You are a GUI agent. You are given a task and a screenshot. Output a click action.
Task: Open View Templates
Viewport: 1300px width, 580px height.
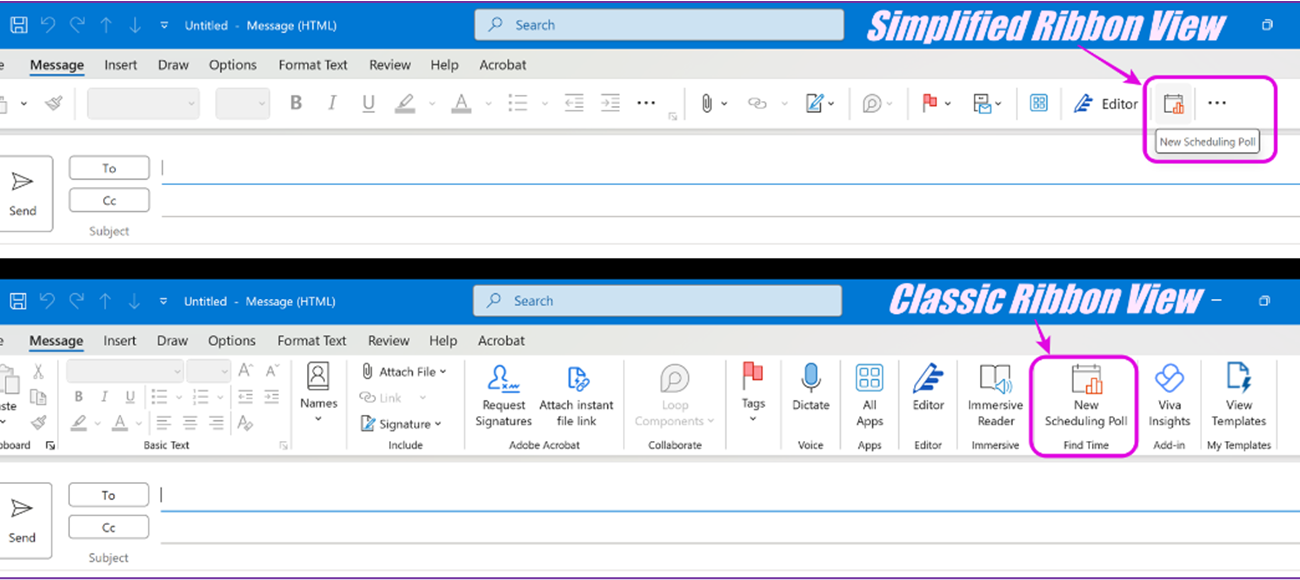[x=1238, y=395]
